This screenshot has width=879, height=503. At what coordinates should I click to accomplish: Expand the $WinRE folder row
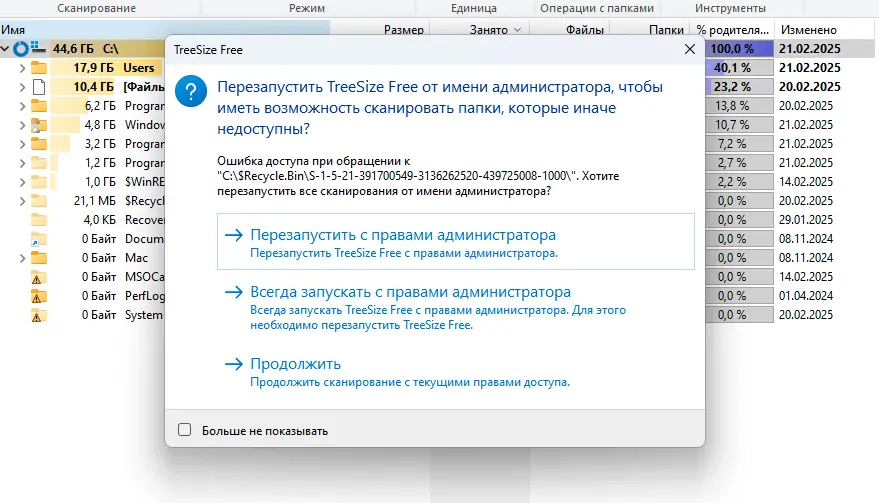[x=22, y=182]
